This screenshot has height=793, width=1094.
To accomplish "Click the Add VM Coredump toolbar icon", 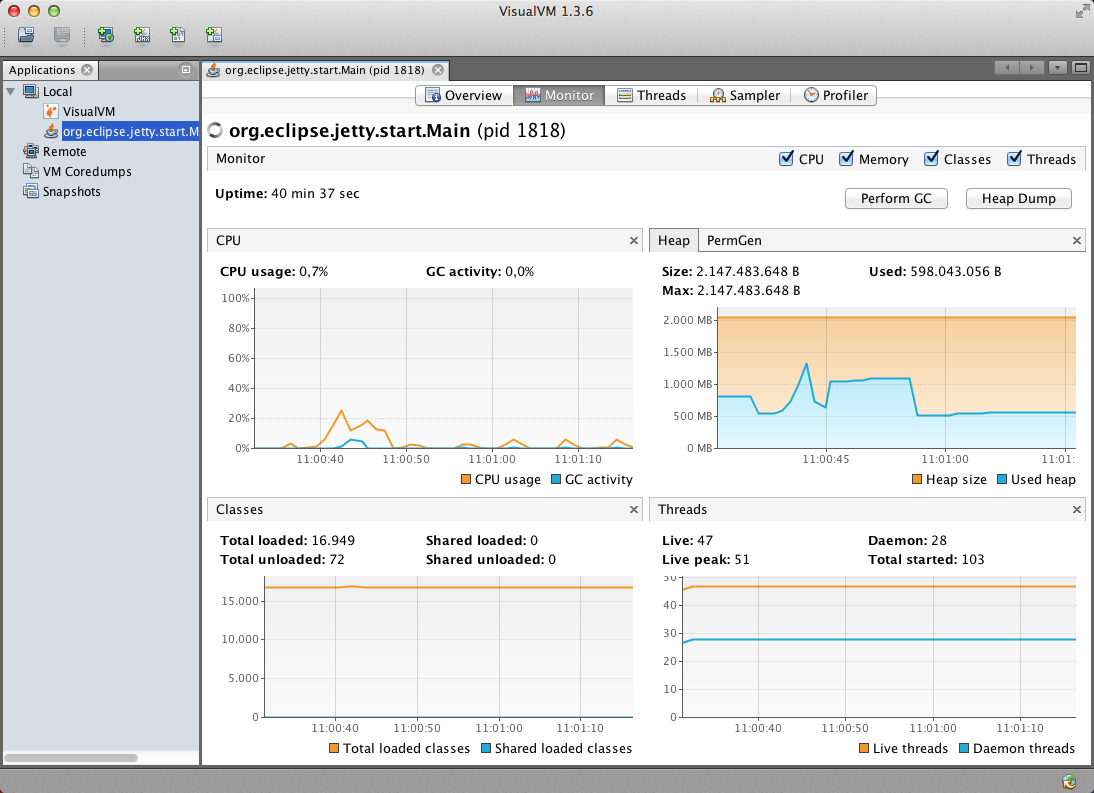I will [x=178, y=34].
